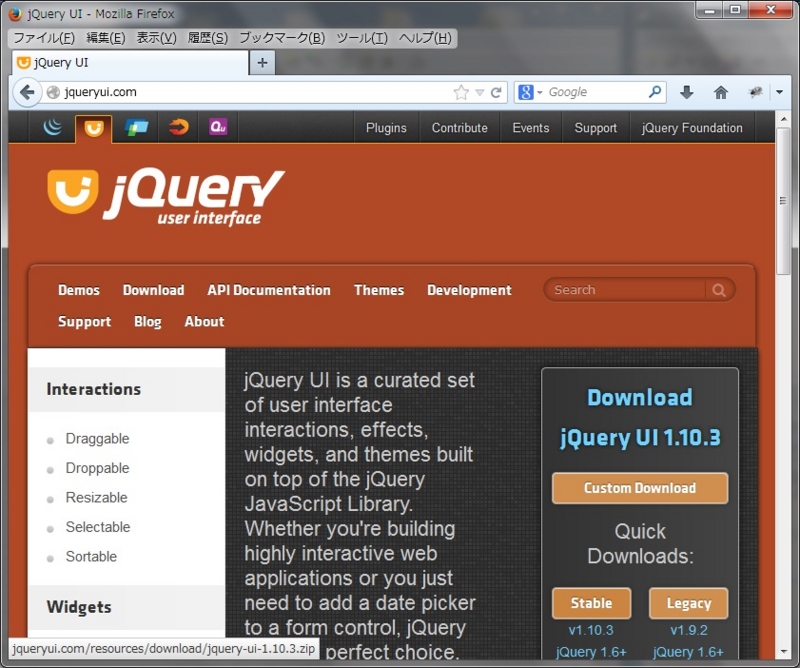Open the Development page

[469, 290]
